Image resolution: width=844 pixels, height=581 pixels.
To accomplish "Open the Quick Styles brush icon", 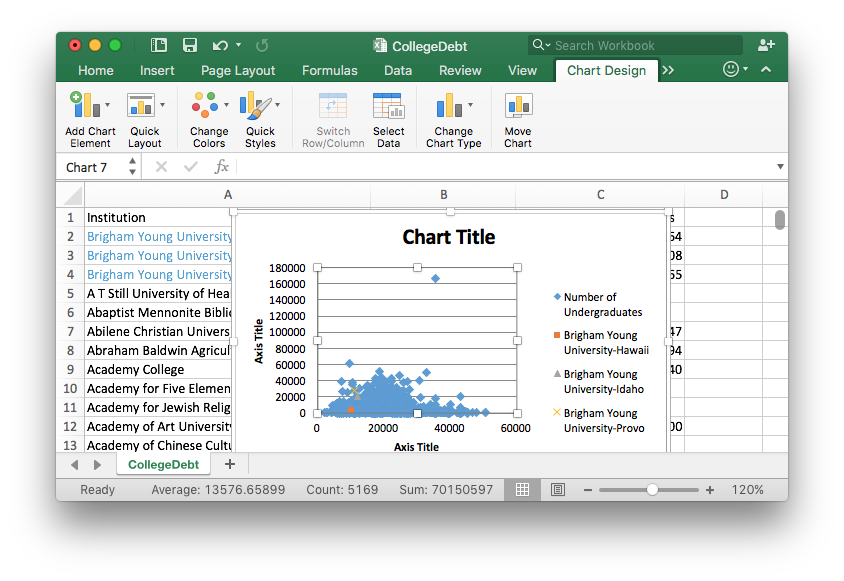I will coord(256,104).
